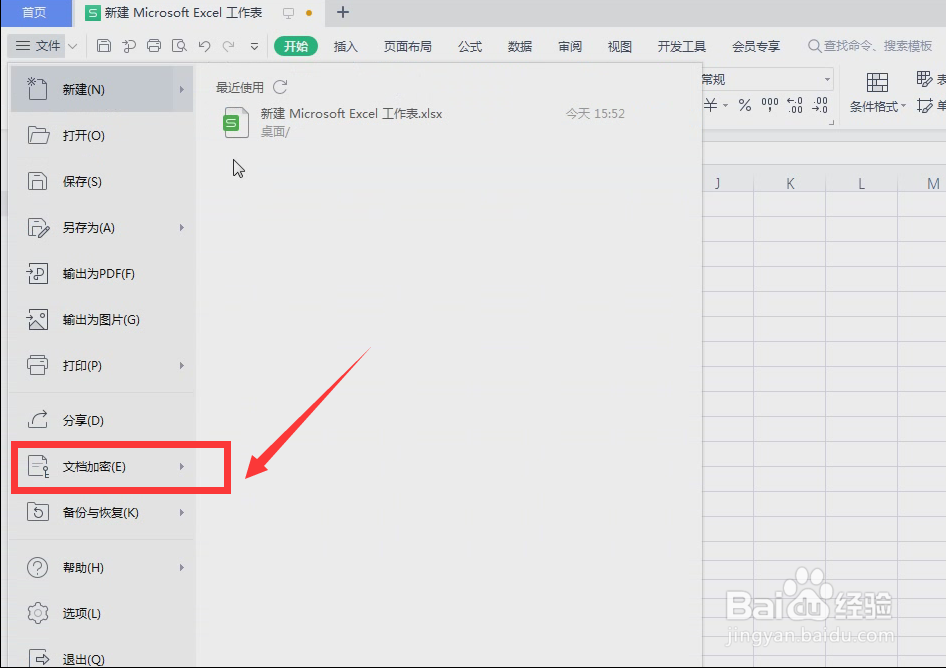
Task: Open the print preview icon
Action: coord(178,45)
